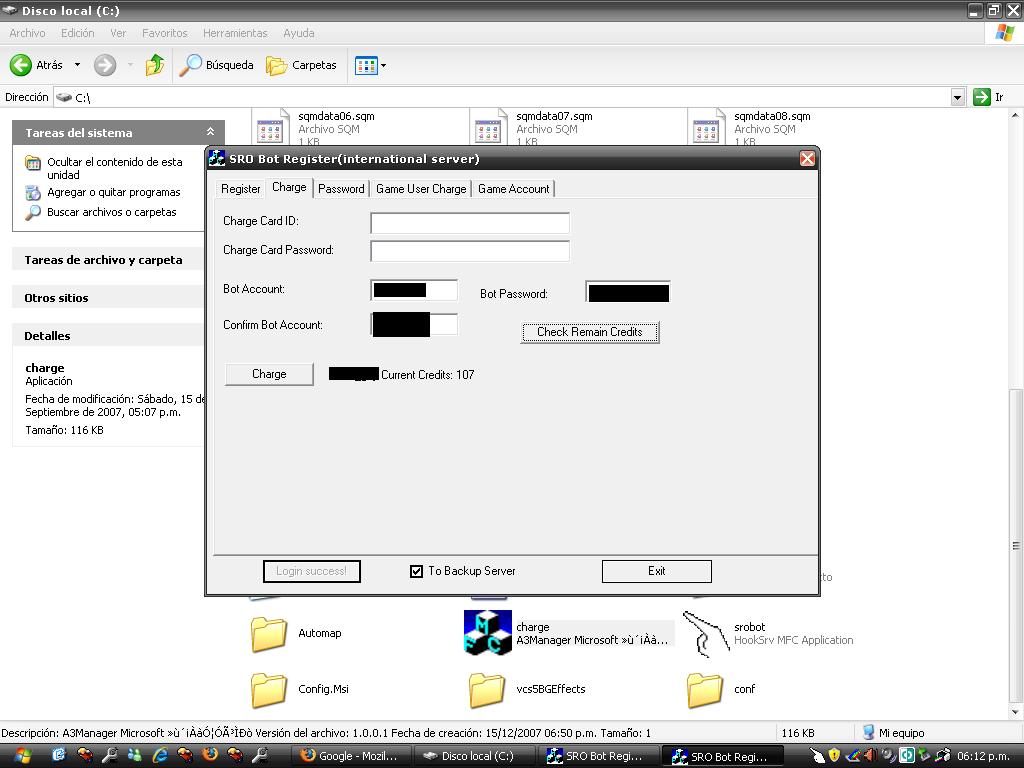The image size is (1024, 768).
Task: Expand the address bar dropdown
Action: [x=957, y=97]
